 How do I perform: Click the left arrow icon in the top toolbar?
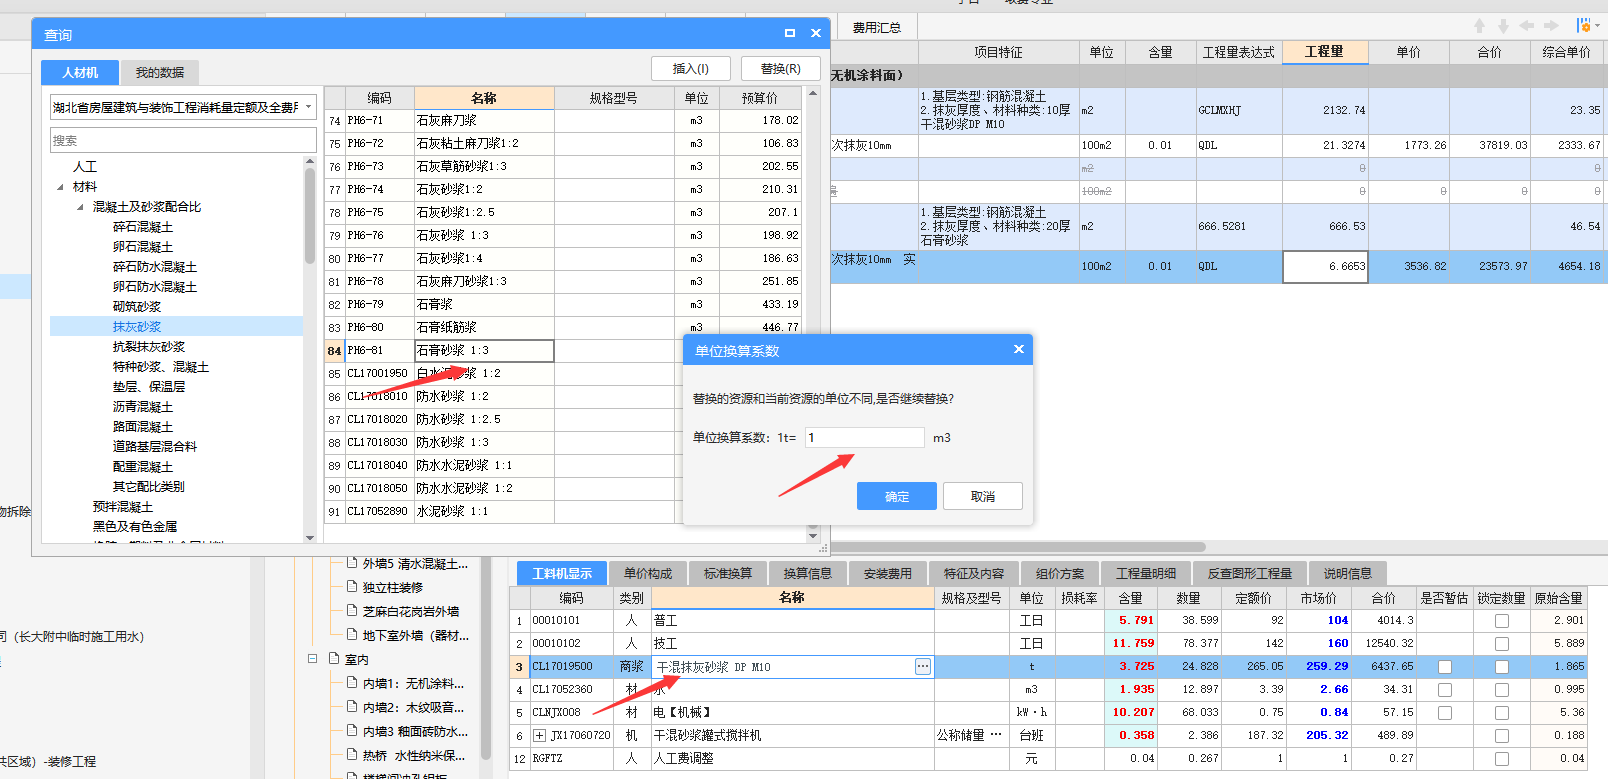point(1527,26)
